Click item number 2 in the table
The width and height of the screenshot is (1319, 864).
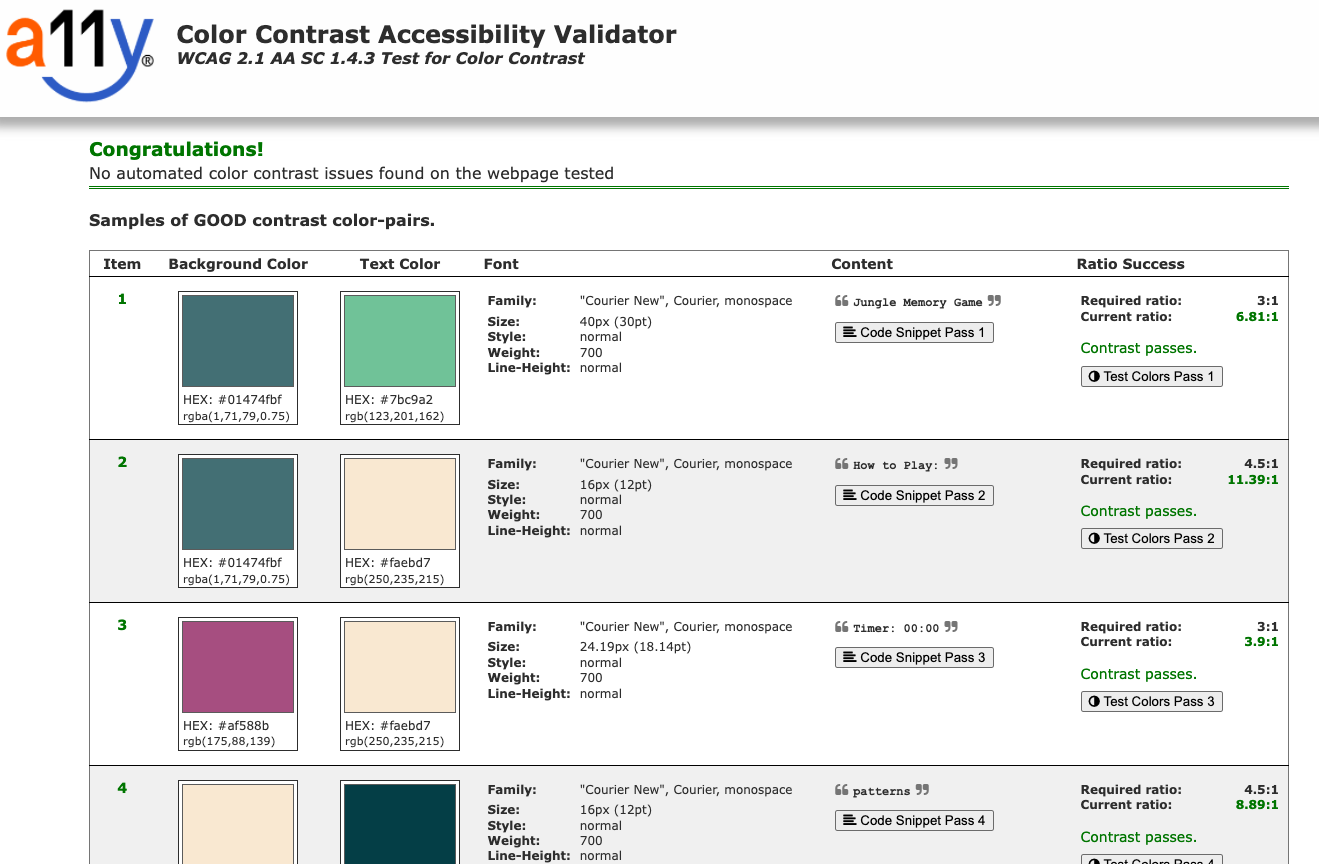coord(122,462)
